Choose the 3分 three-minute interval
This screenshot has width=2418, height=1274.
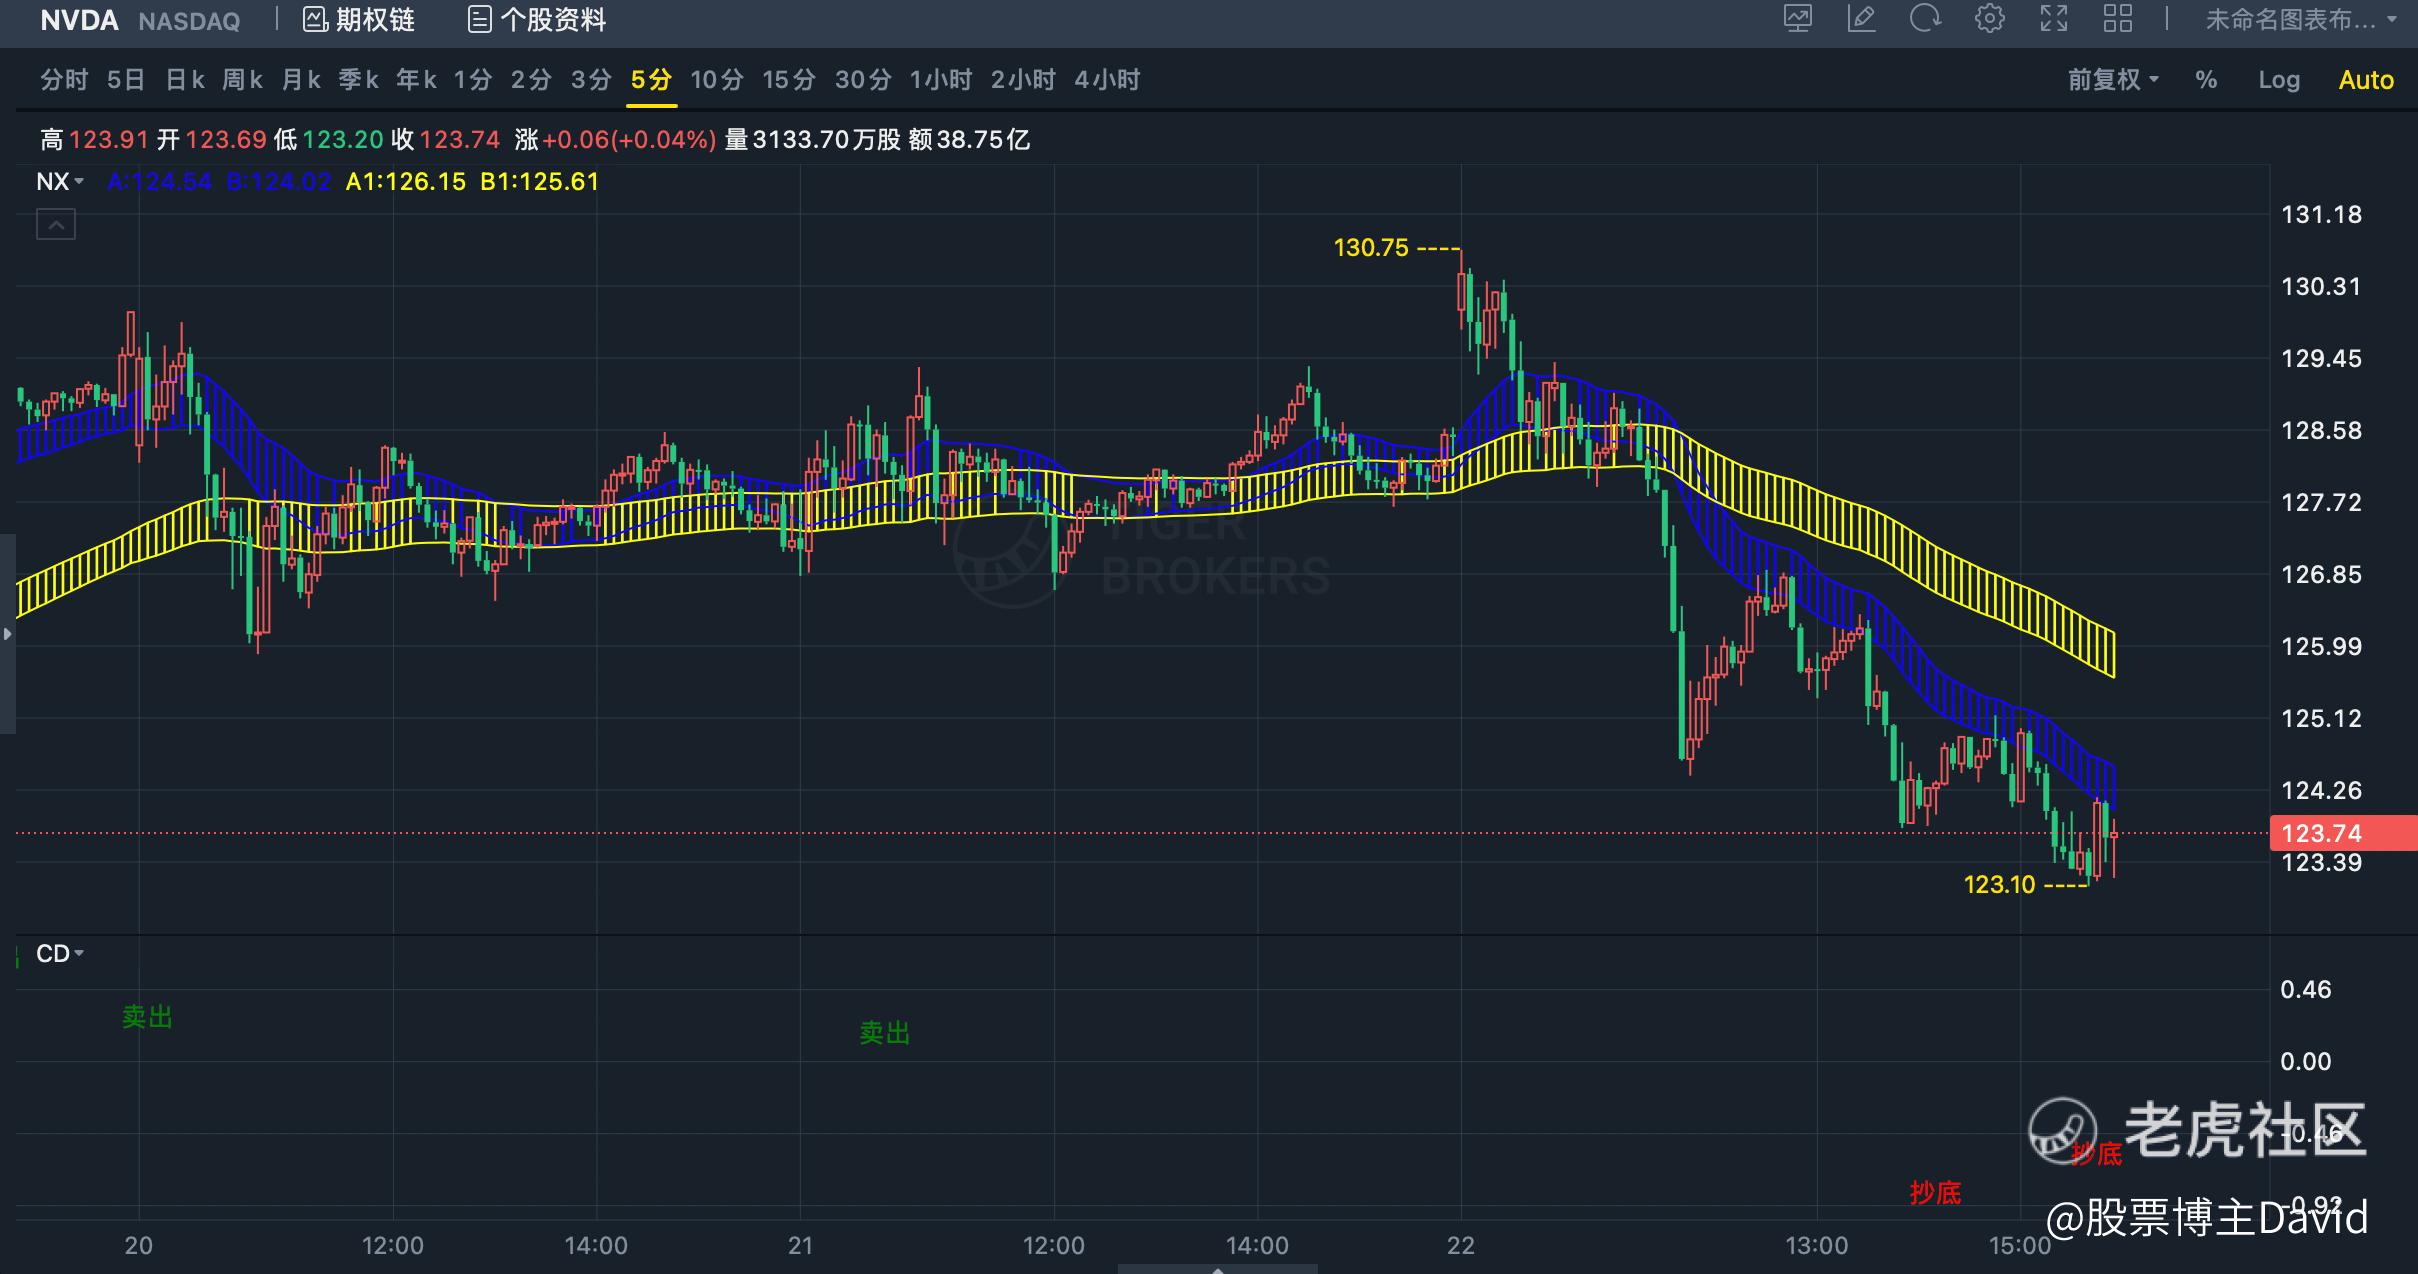click(591, 80)
